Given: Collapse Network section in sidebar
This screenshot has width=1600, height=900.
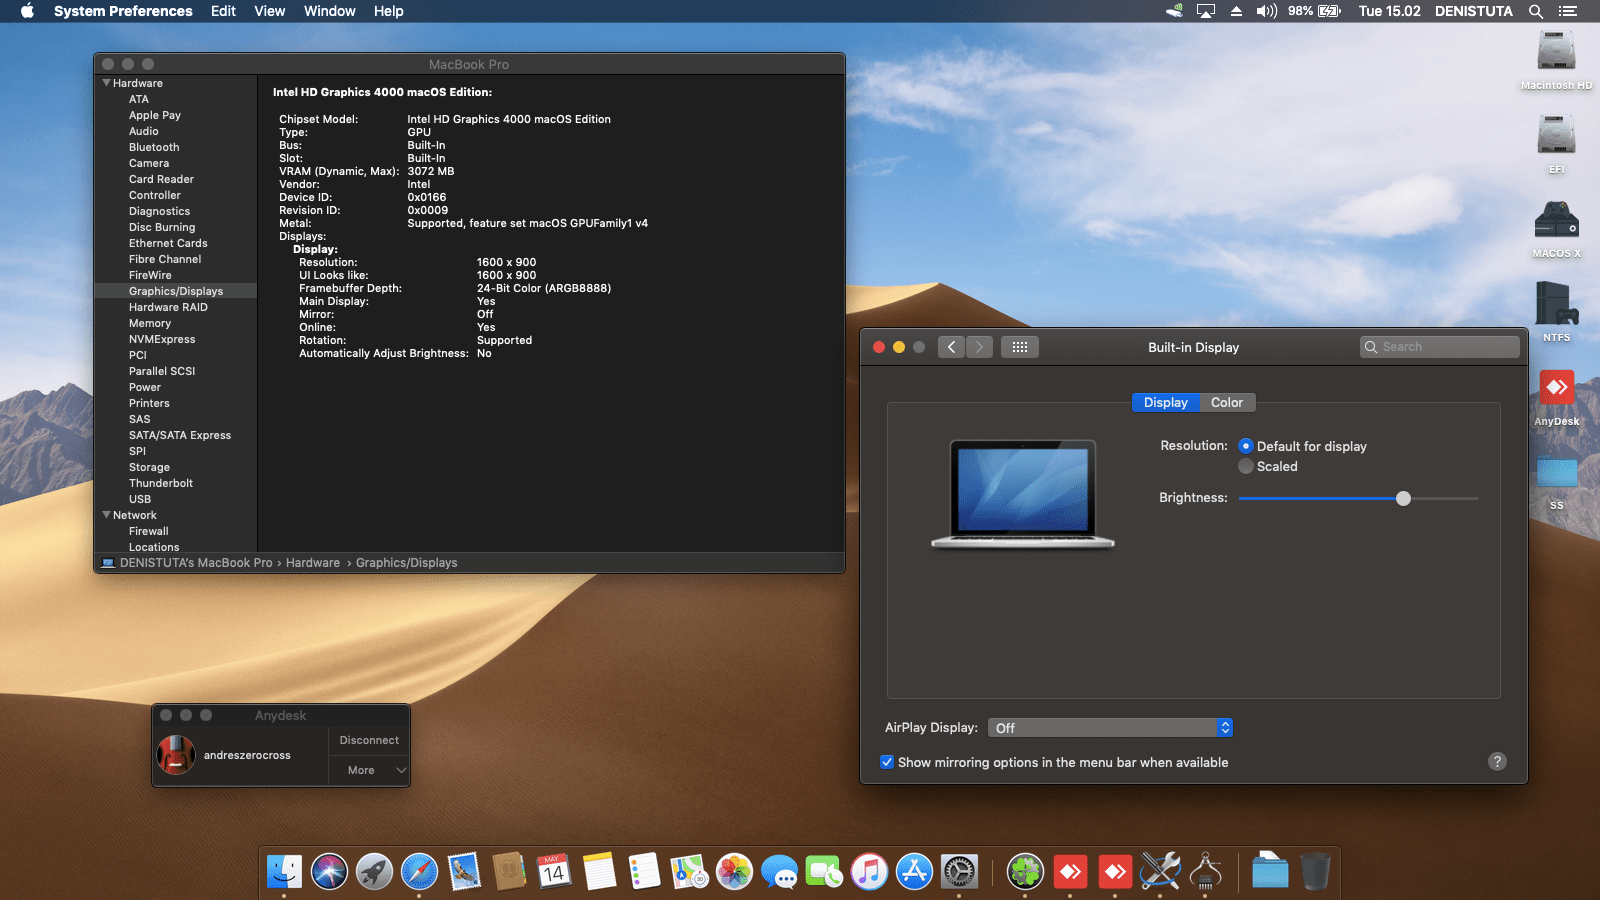Looking at the screenshot, I should click(x=106, y=515).
